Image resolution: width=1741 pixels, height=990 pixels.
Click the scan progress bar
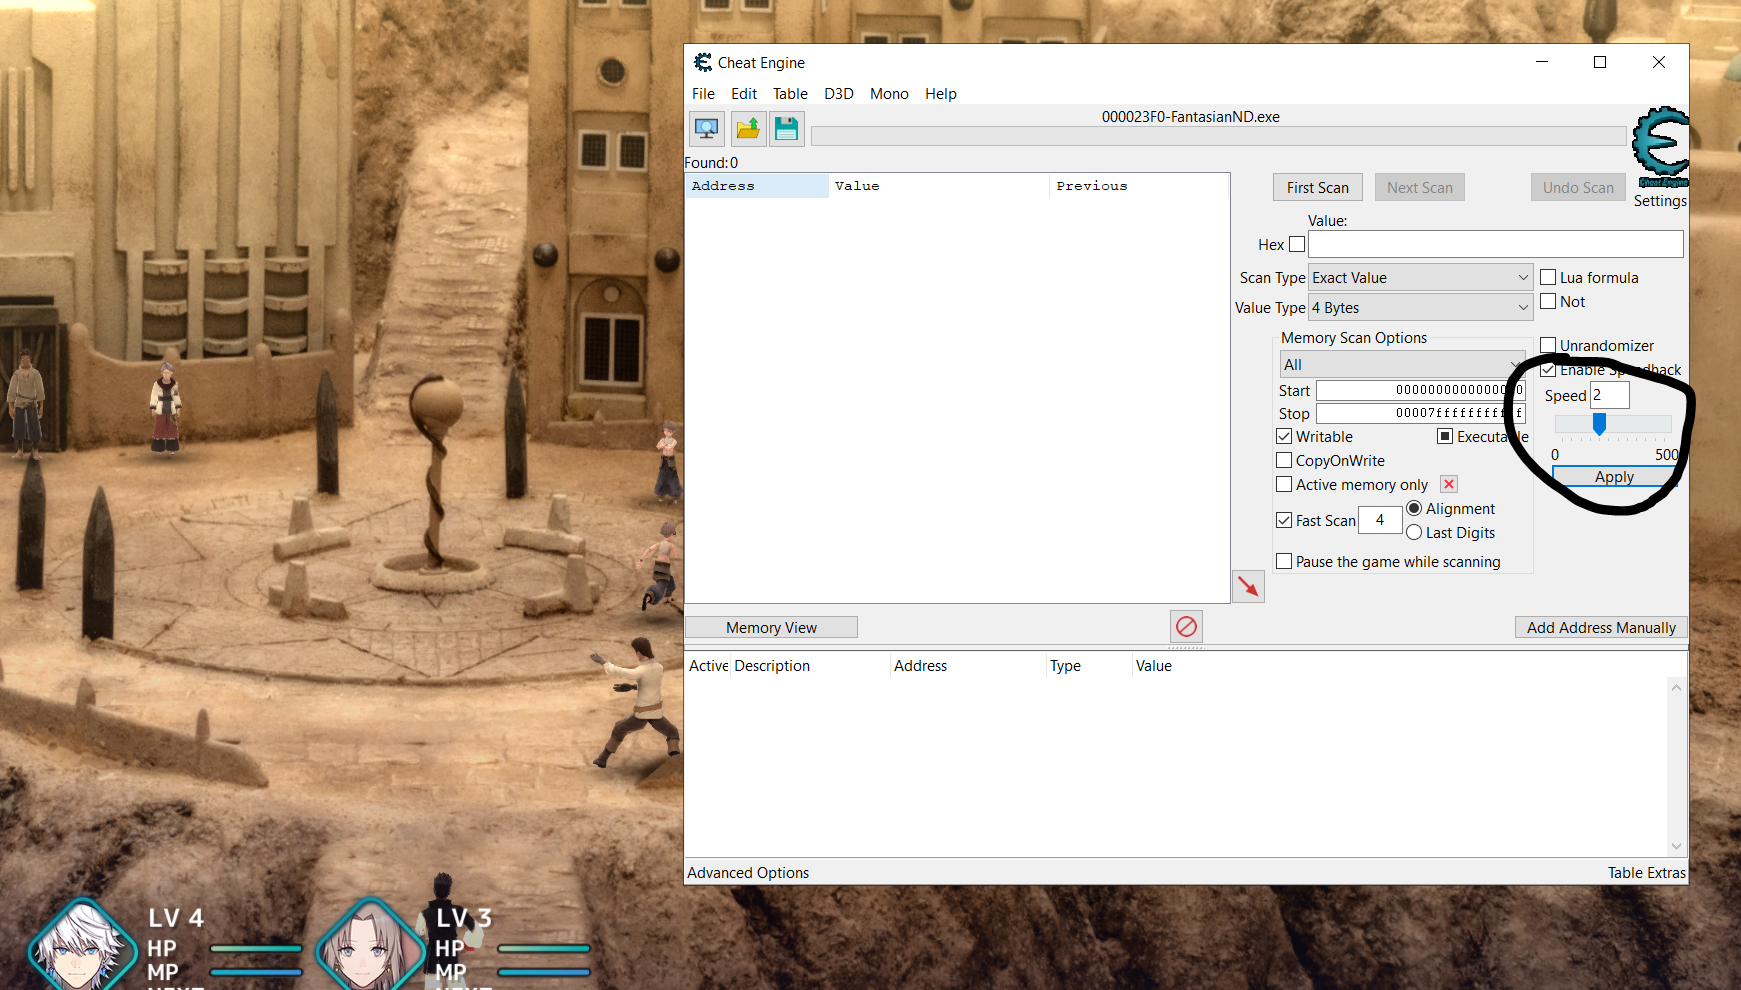tap(1218, 136)
